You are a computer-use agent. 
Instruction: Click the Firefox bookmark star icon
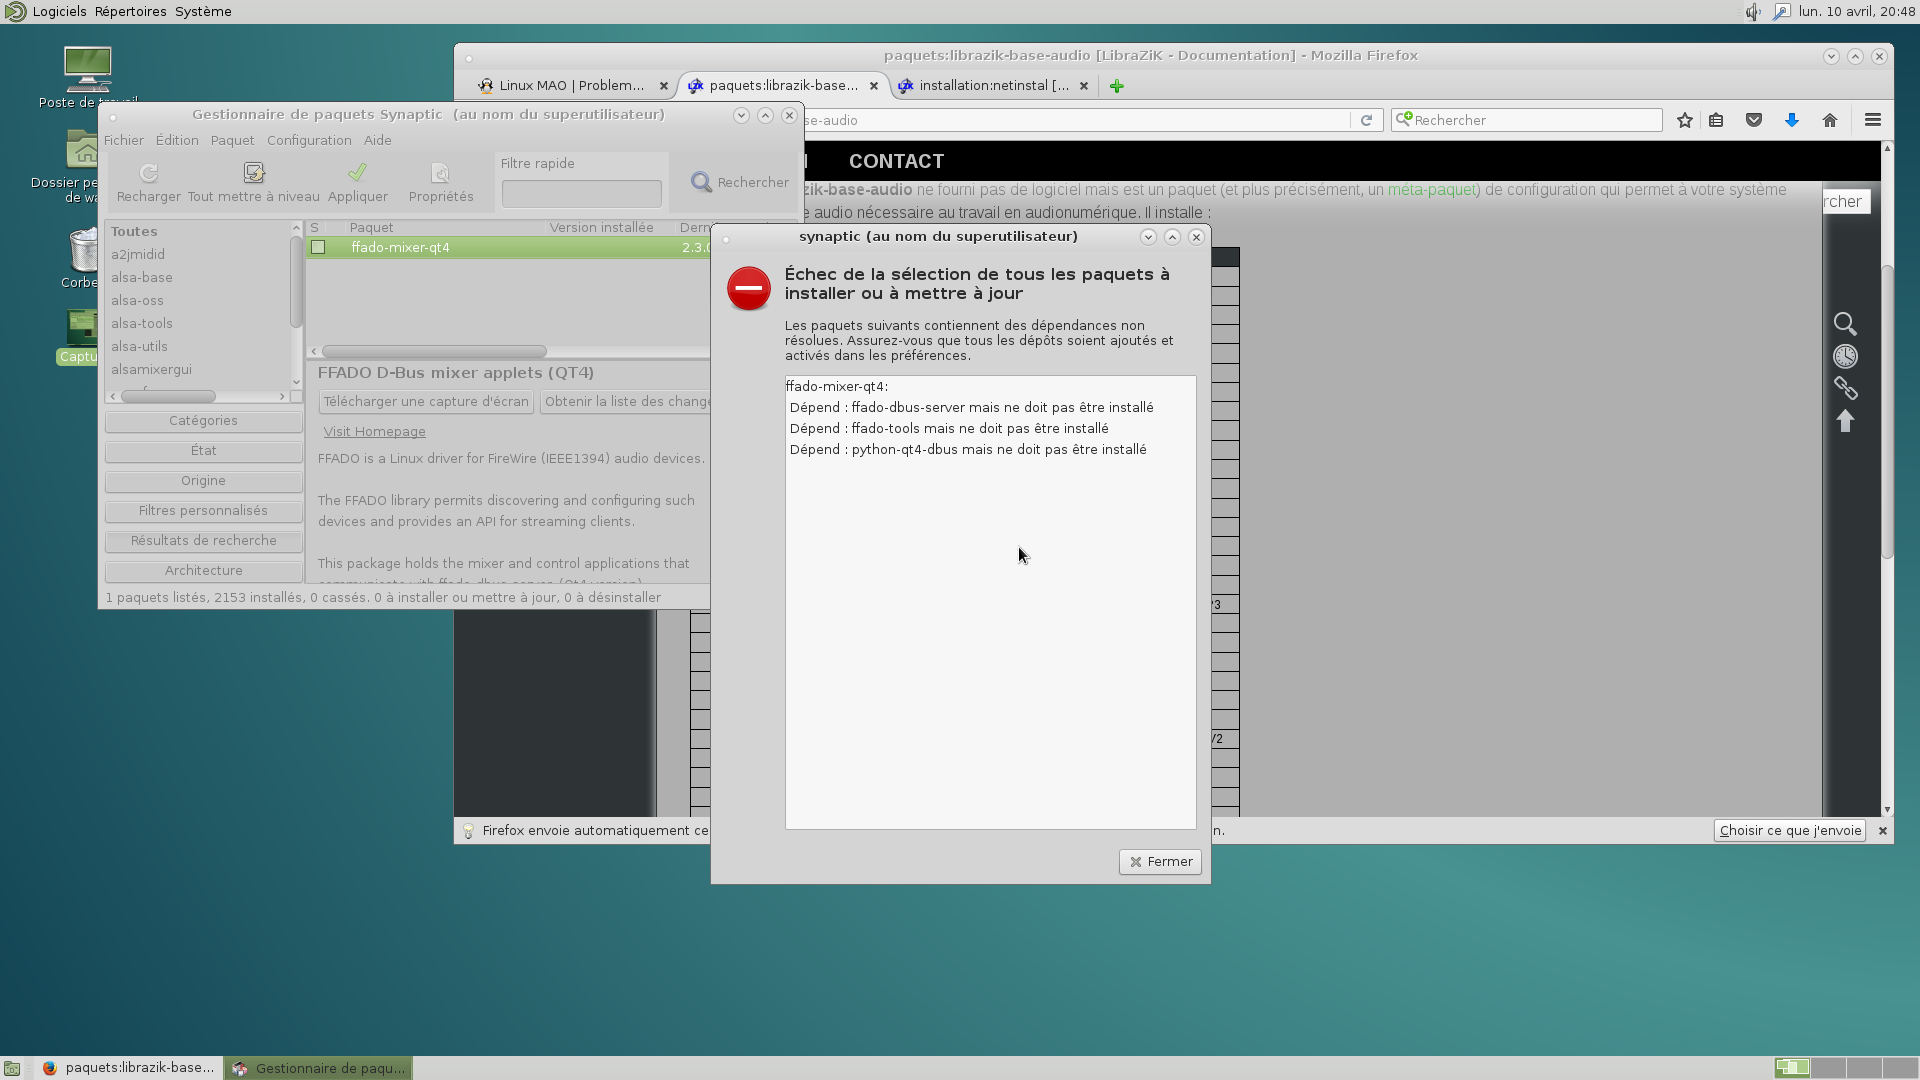[x=1685, y=120]
